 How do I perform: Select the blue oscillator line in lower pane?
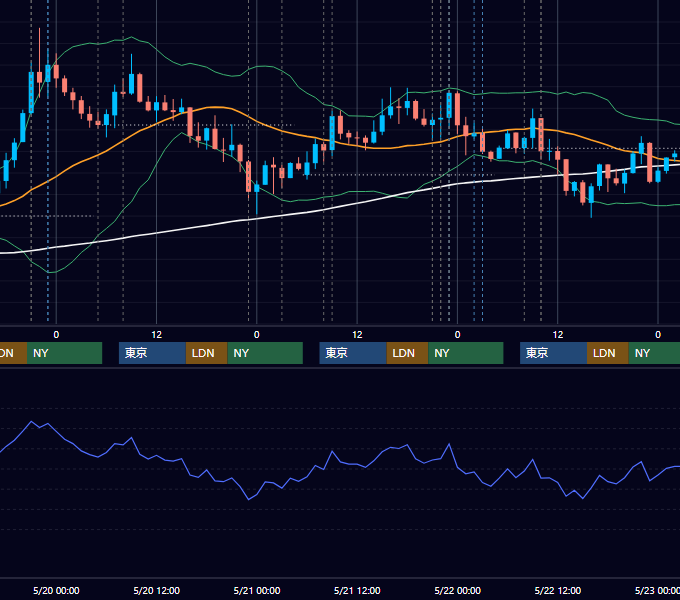(333, 452)
